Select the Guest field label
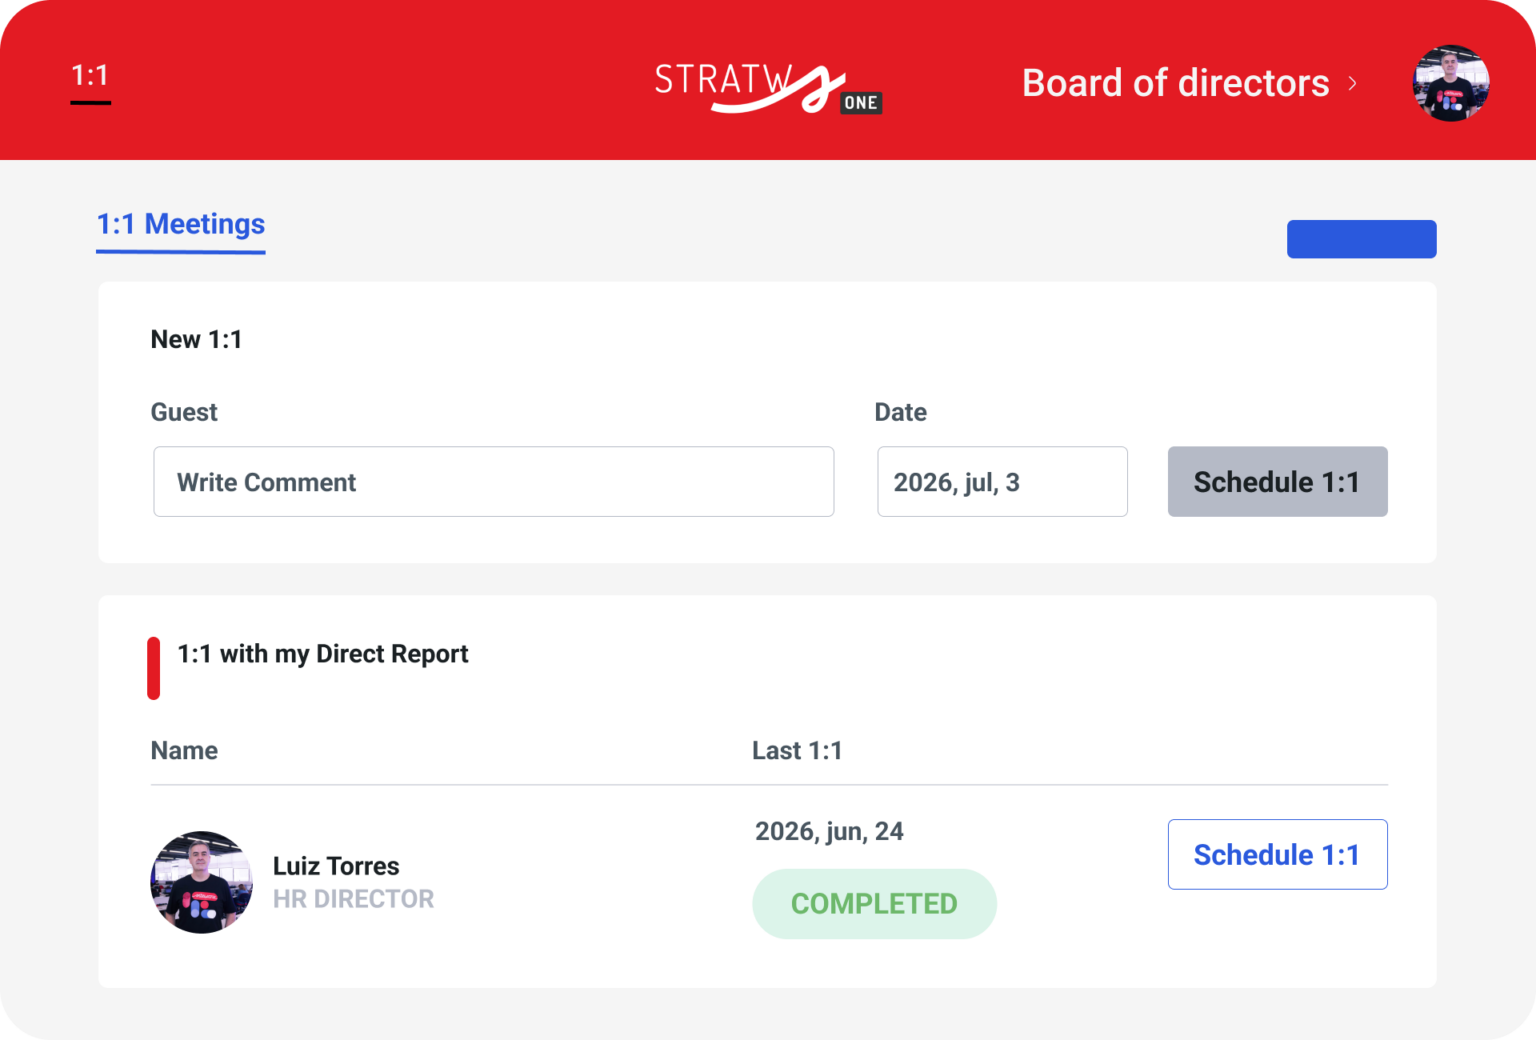This screenshot has height=1040, width=1536. pyautogui.click(x=184, y=412)
